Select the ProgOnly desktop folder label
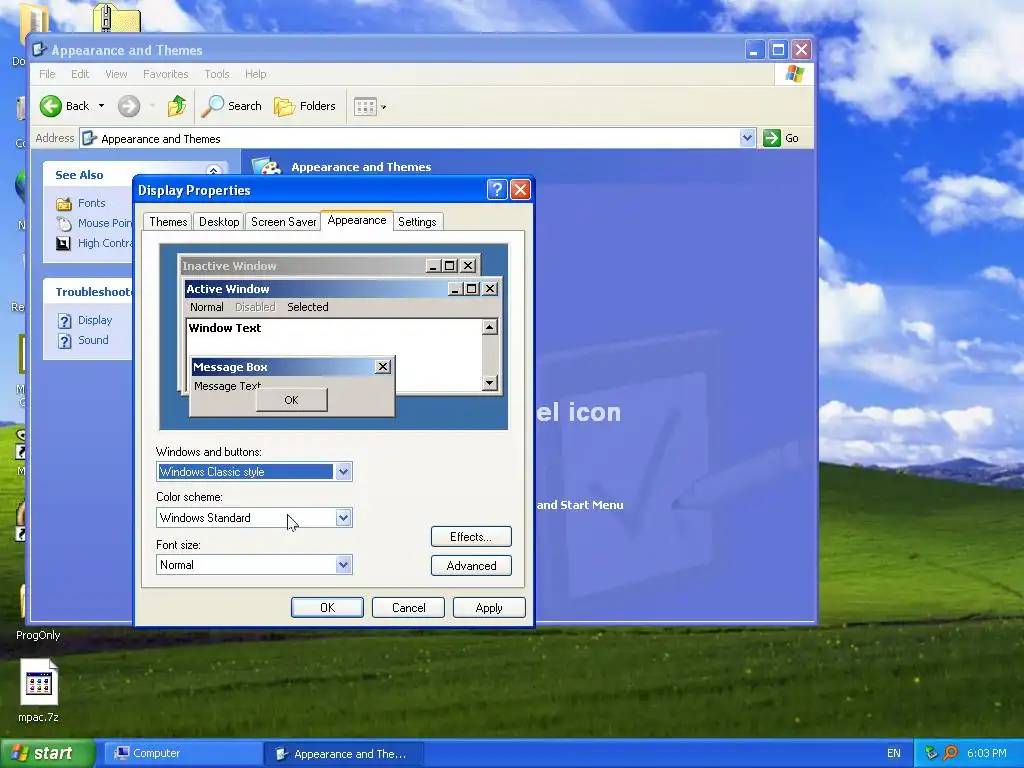This screenshot has width=1024, height=768. tap(38, 635)
